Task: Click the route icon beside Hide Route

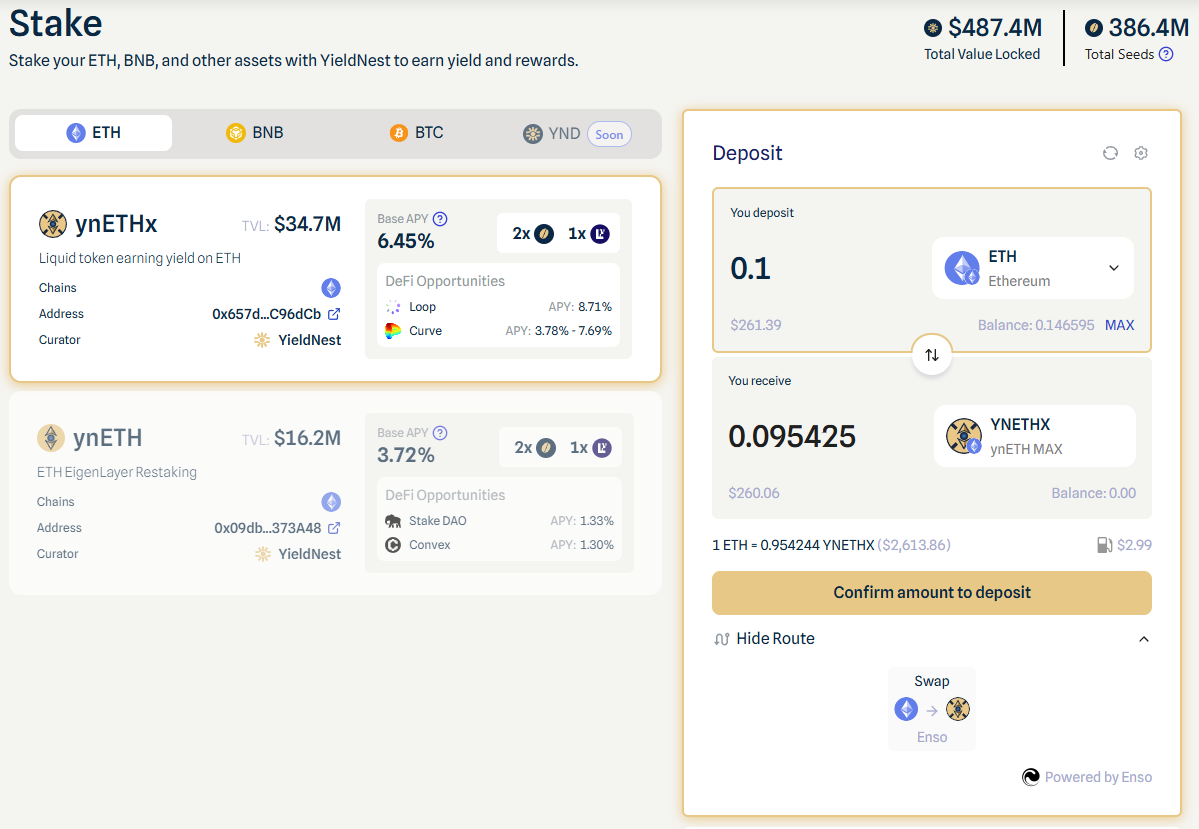Action: [721, 639]
